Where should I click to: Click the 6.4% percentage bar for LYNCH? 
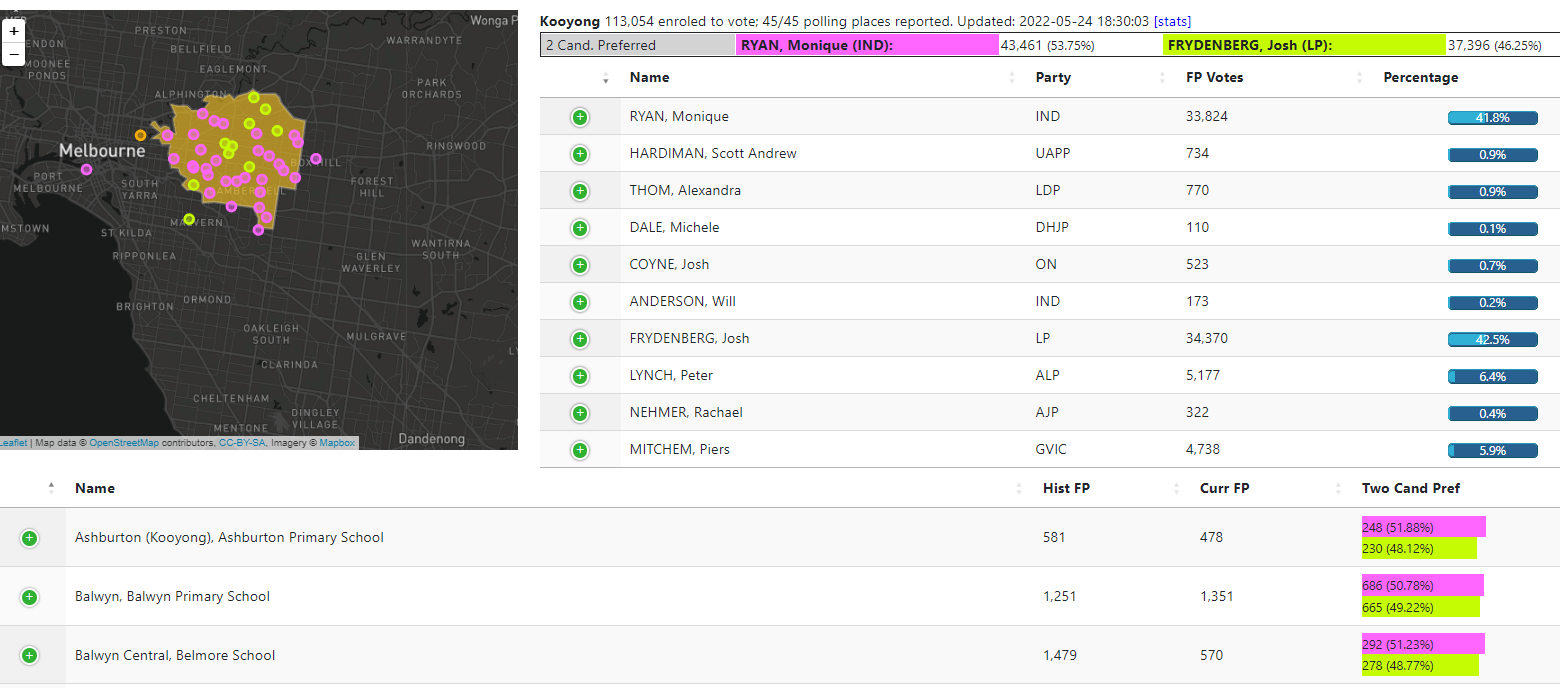tap(1493, 377)
